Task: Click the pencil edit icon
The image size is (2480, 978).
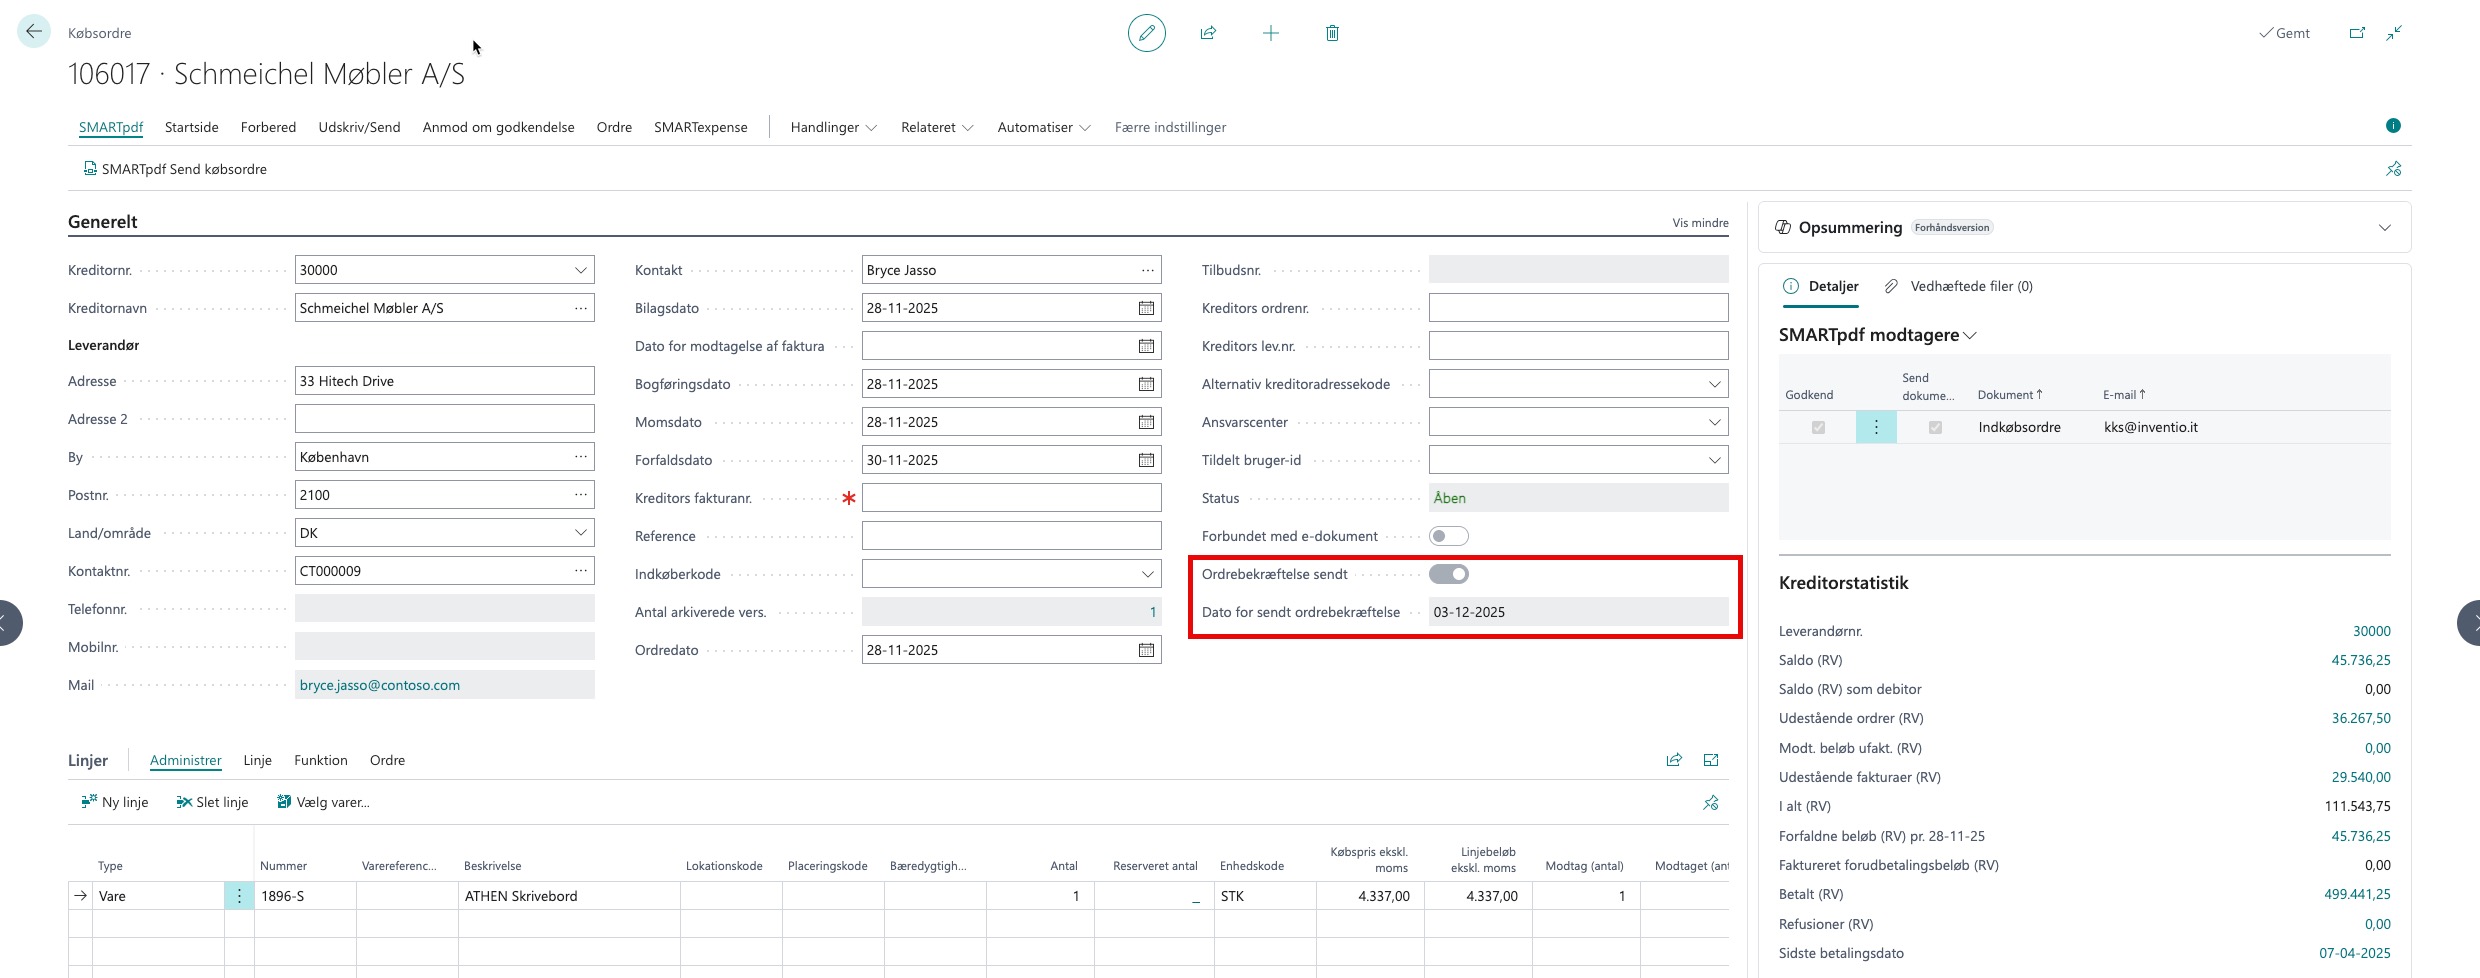Action: 1146,33
